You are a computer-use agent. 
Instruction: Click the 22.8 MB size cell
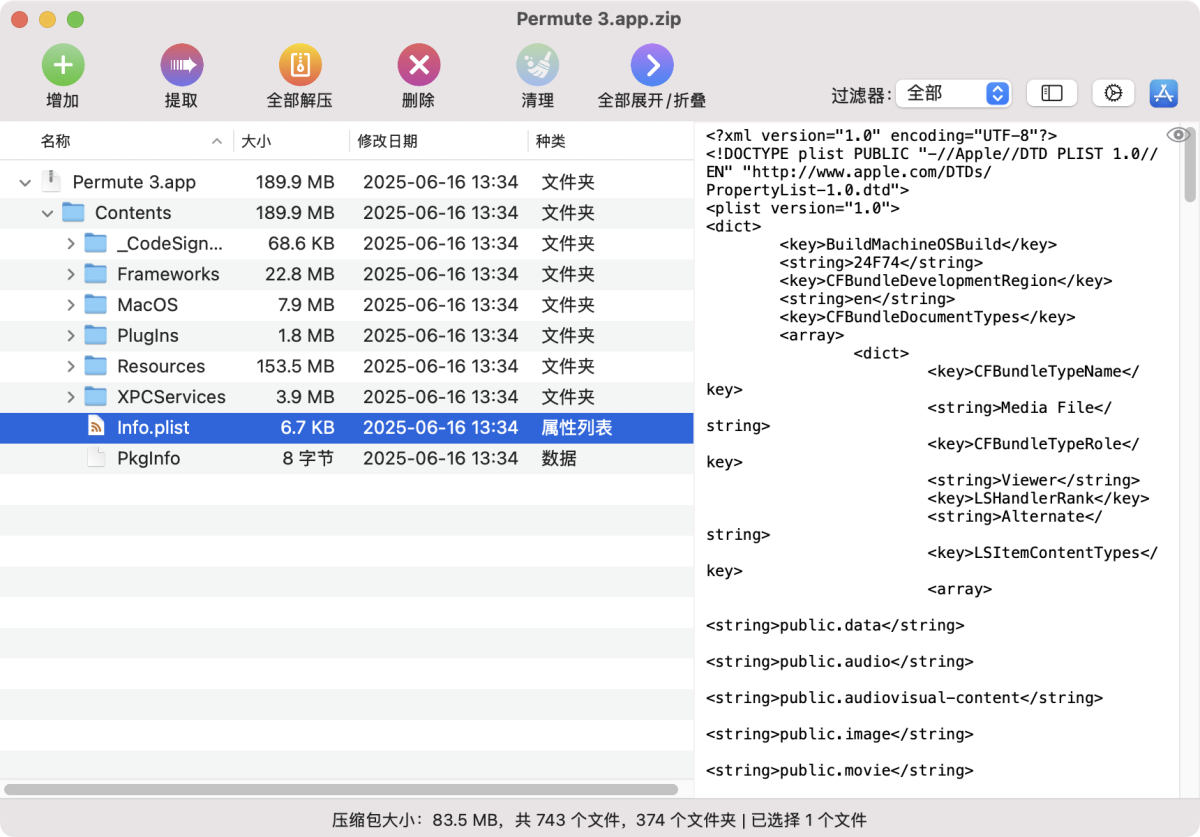pyautogui.click(x=300, y=274)
